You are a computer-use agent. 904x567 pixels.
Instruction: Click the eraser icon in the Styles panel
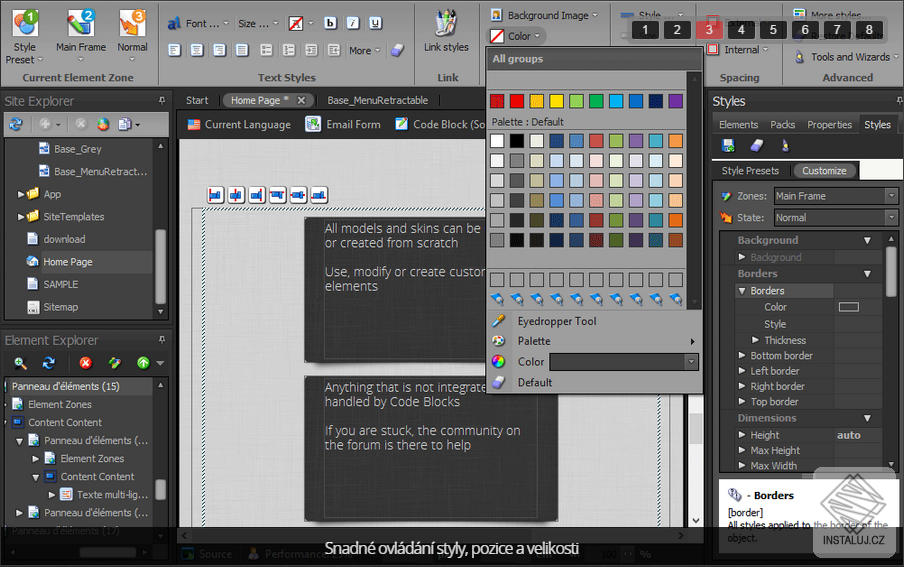[757, 145]
